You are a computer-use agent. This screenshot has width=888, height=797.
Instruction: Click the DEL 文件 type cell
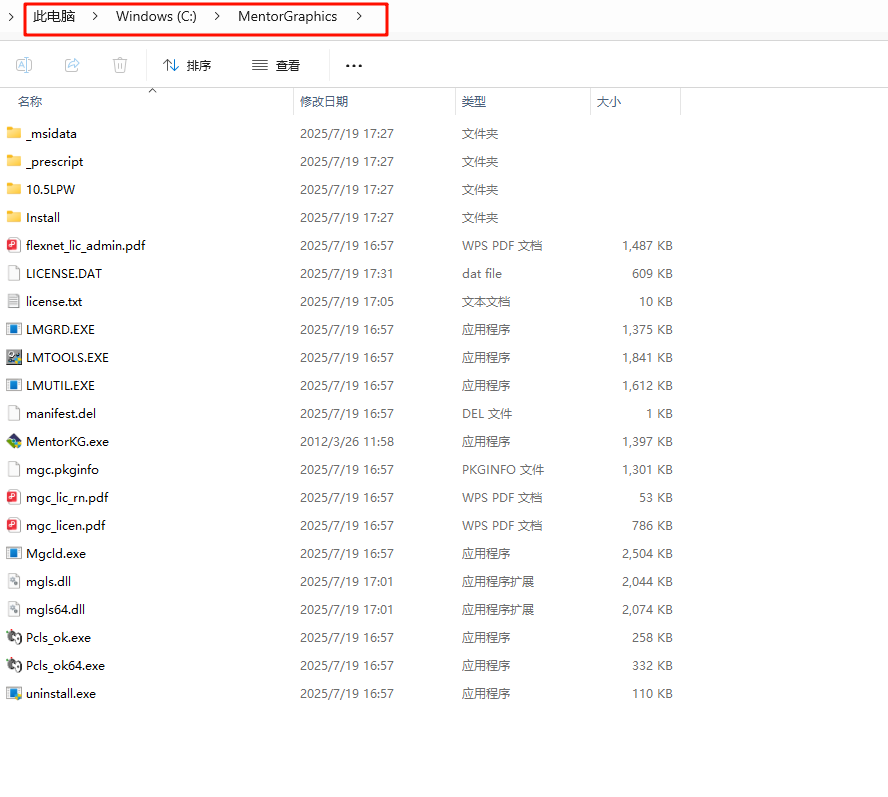click(x=487, y=414)
